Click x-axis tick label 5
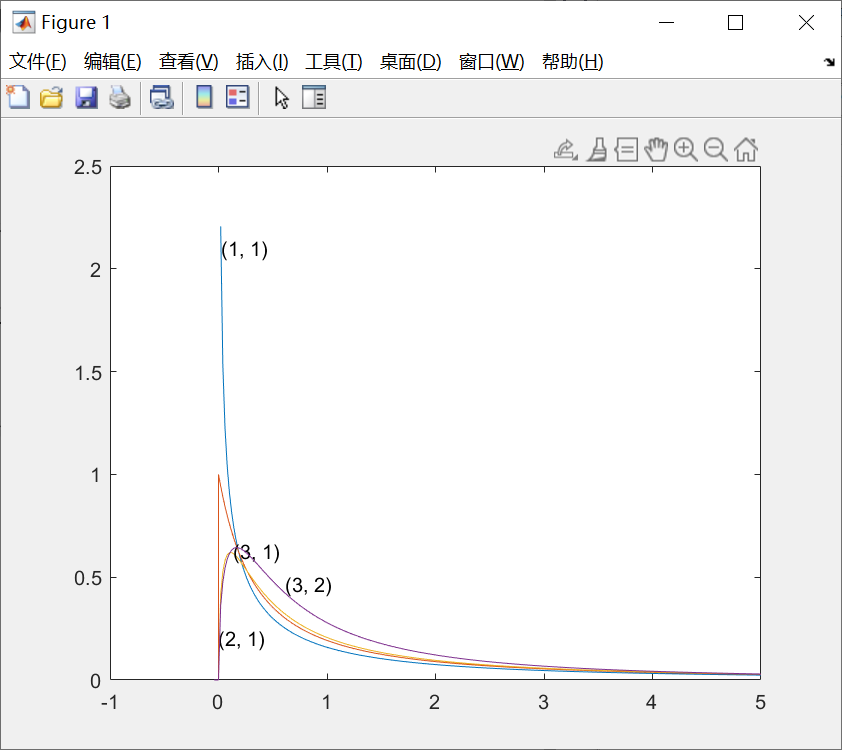The height and width of the screenshot is (750, 842). 760,702
